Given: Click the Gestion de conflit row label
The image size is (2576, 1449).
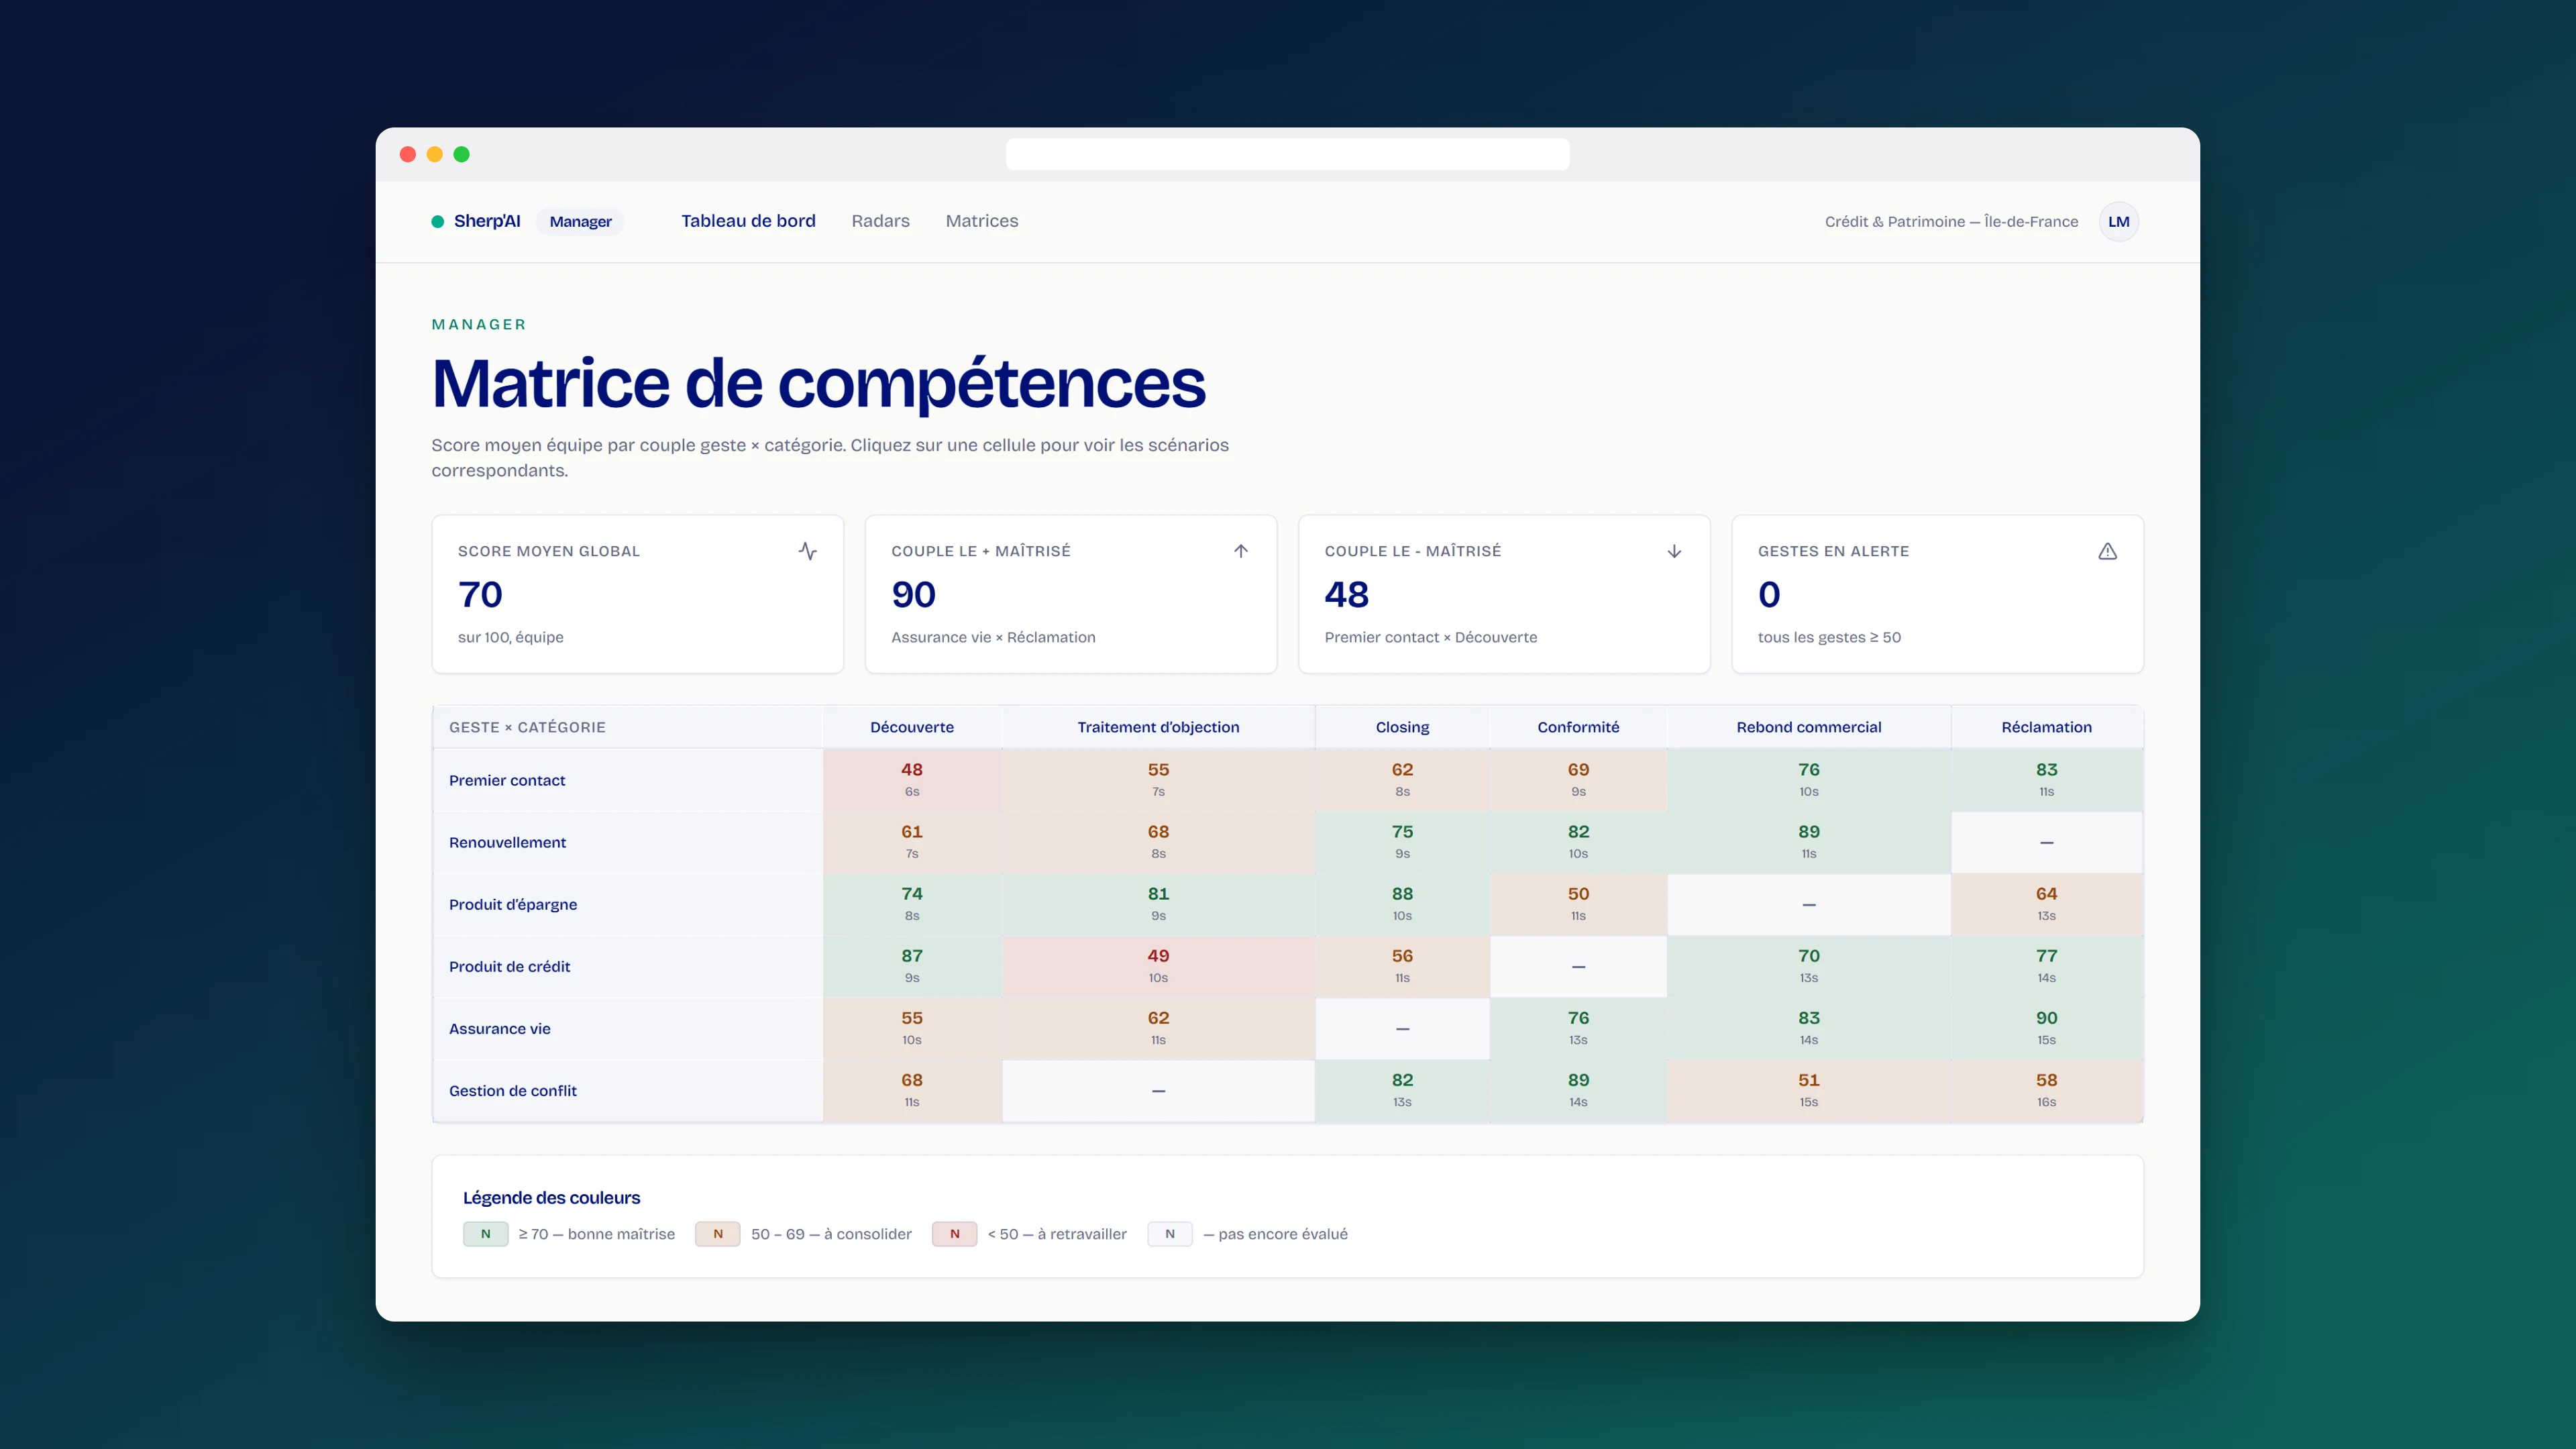Looking at the screenshot, I should tap(513, 1090).
